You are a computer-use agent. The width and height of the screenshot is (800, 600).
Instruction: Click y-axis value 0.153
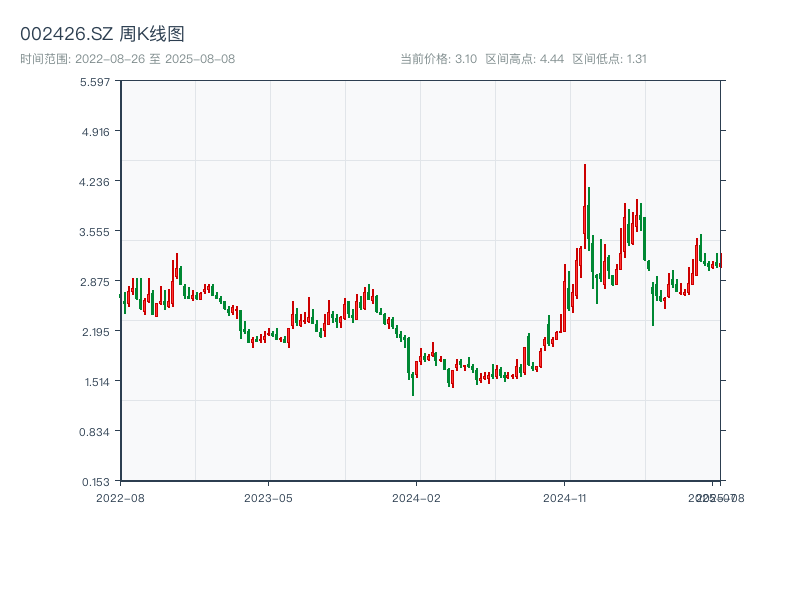click(95, 482)
